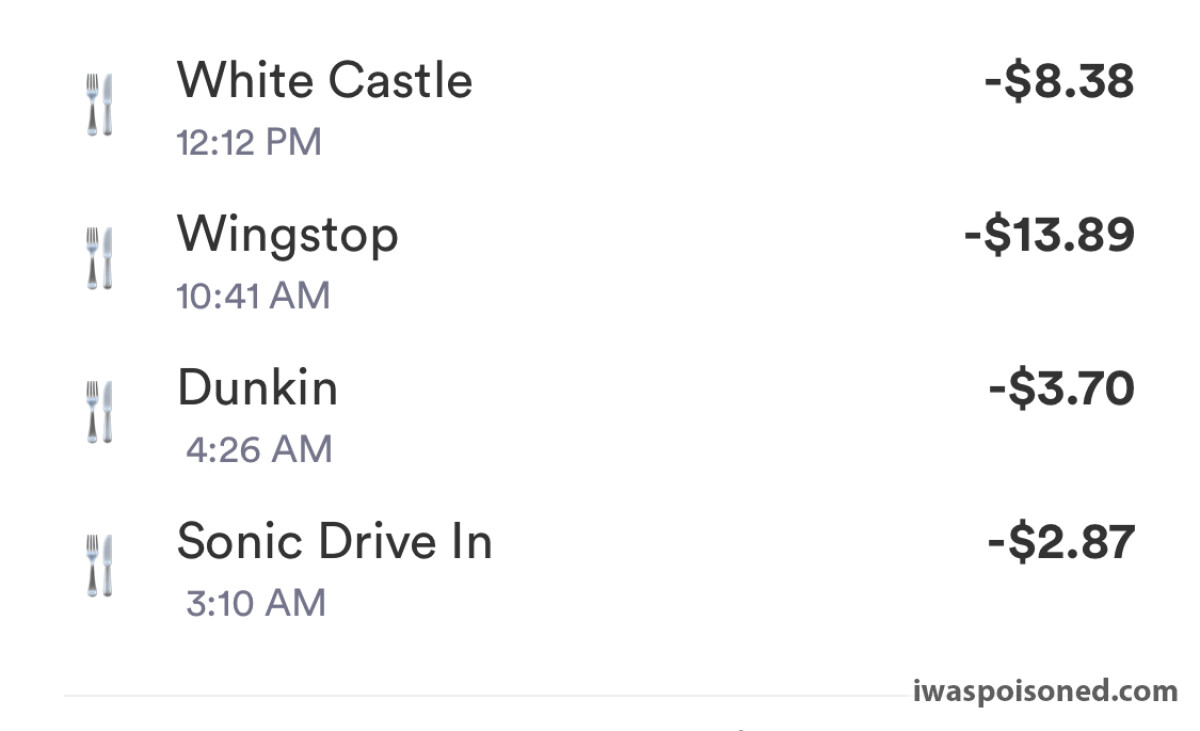Click the word Castle in White Castle
This screenshot has height=731, width=1200.
(401, 79)
